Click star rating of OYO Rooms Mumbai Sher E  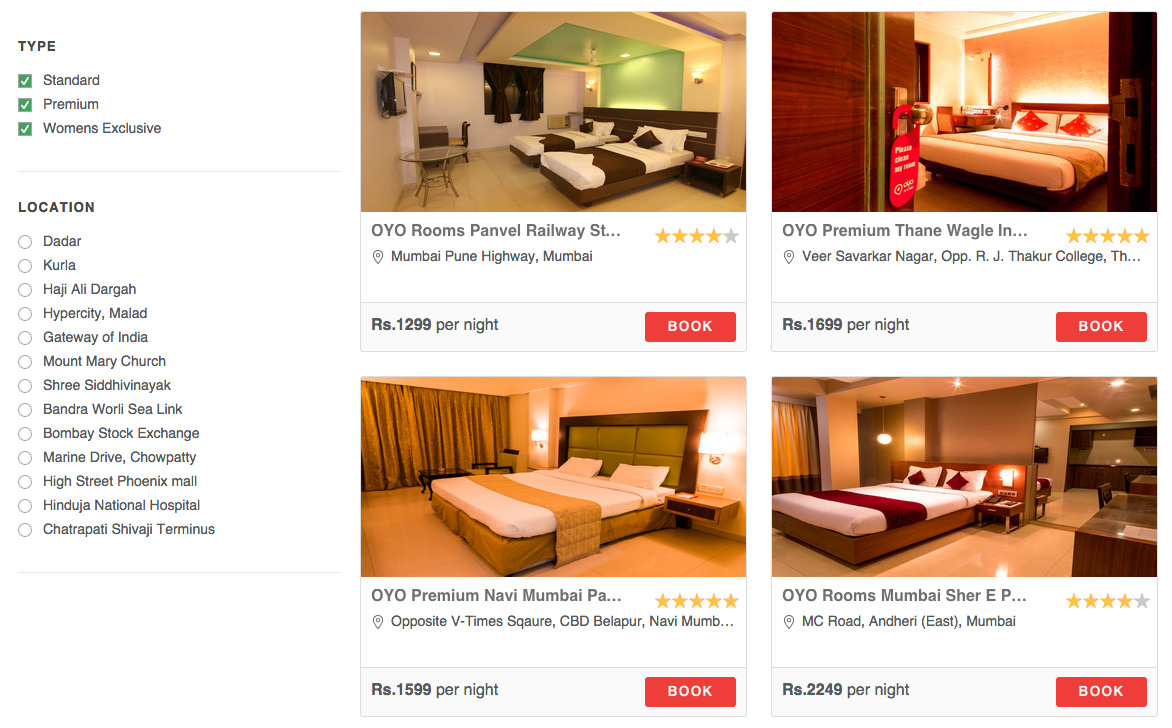(1108, 601)
